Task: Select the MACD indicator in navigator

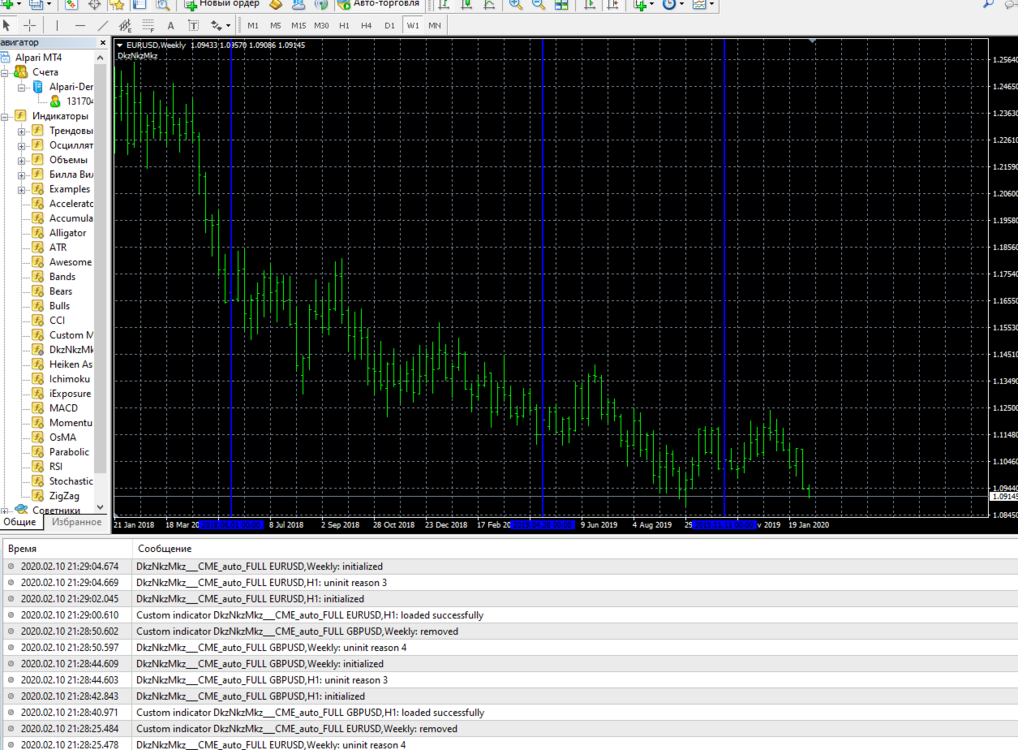Action: tap(63, 408)
